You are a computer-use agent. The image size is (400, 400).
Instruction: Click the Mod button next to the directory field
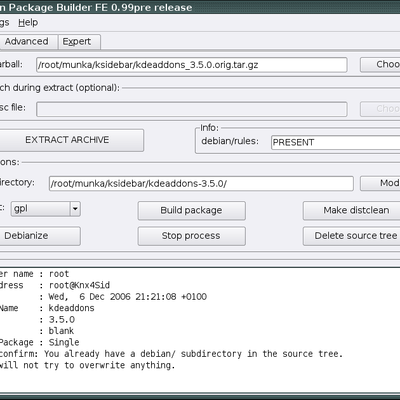pos(380,183)
